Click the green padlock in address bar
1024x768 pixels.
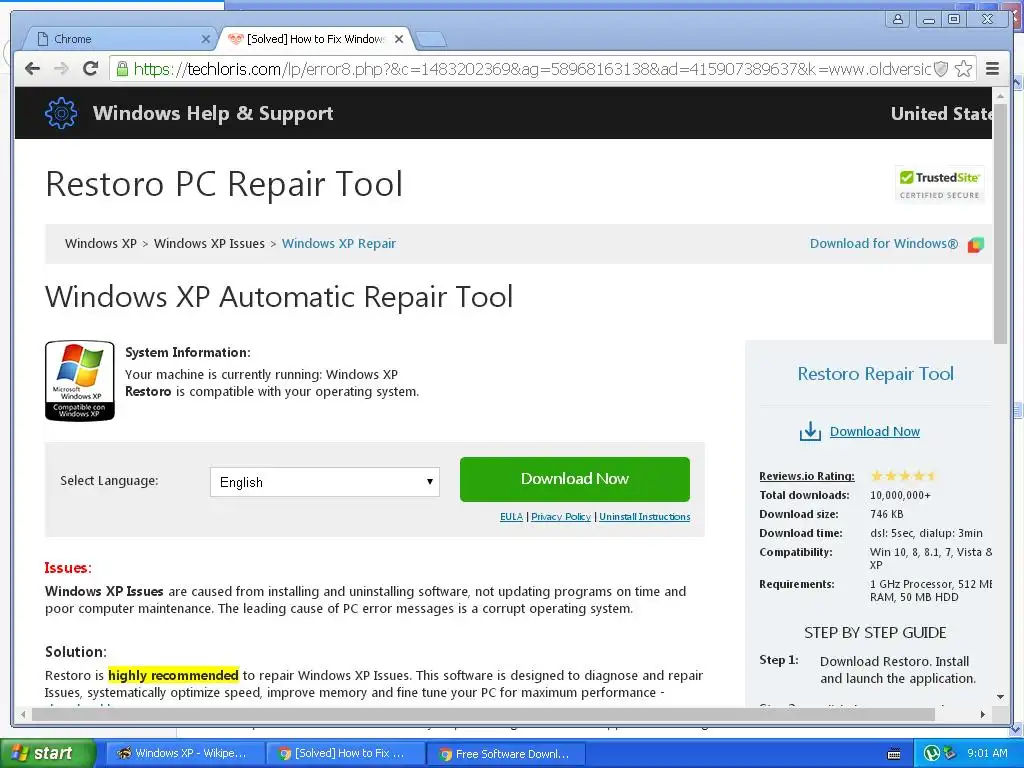122,68
